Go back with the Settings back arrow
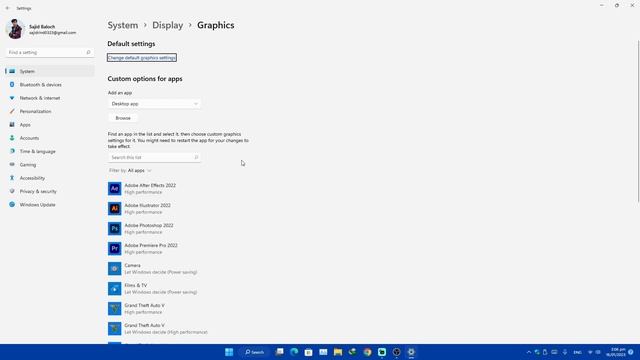Image resolution: width=640 pixels, height=360 pixels. pyautogui.click(x=7, y=8)
